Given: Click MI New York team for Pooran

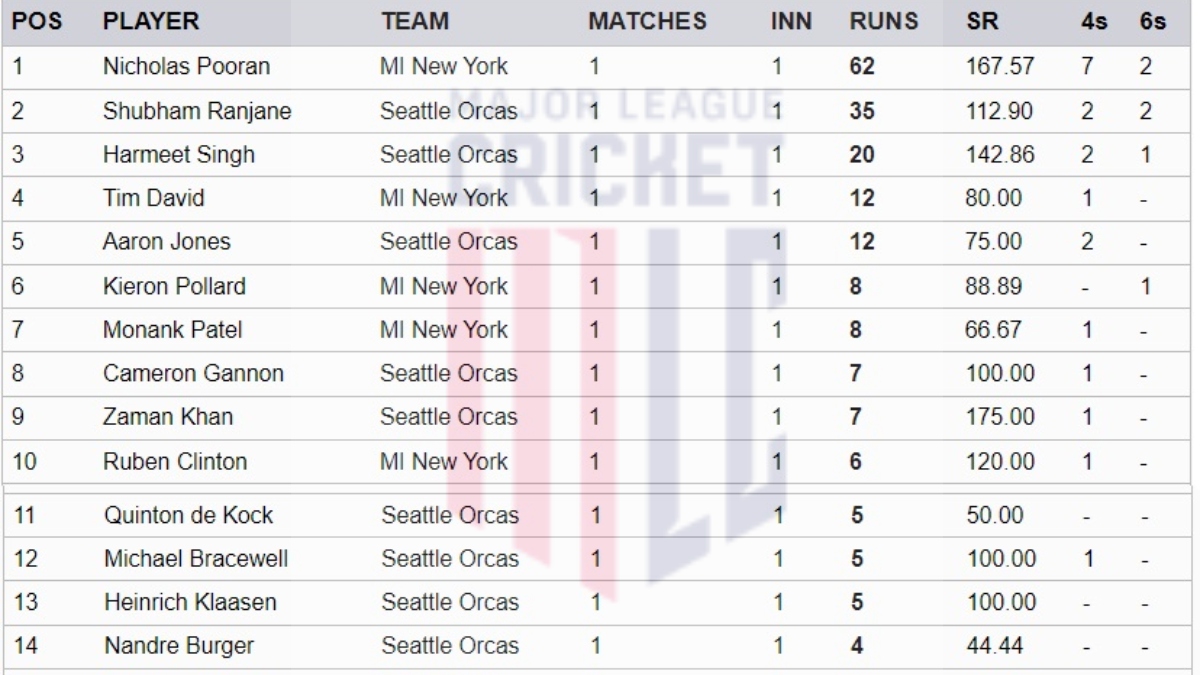Looking at the screenshot, I should pyautogui.click(x=443, y=67).
